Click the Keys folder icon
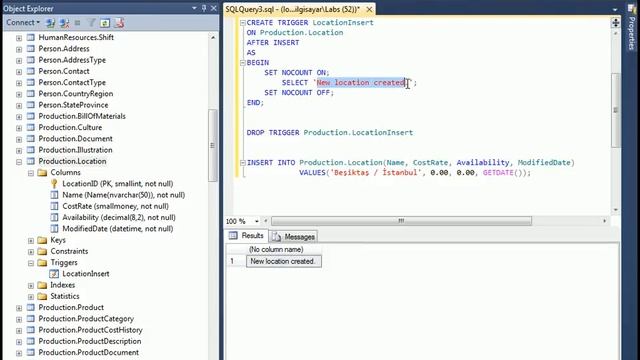 (x=42, y=240)
